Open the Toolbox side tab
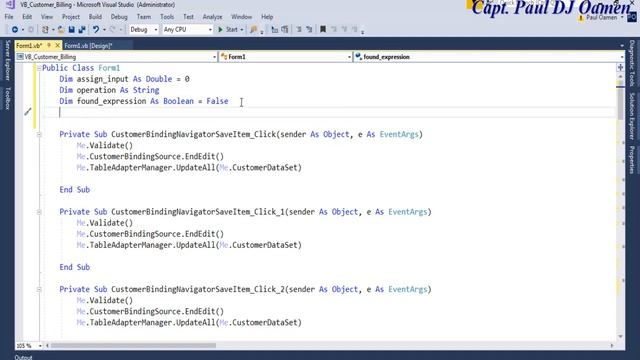The width and height of the screenshot is (640, 360). [7, 98]
